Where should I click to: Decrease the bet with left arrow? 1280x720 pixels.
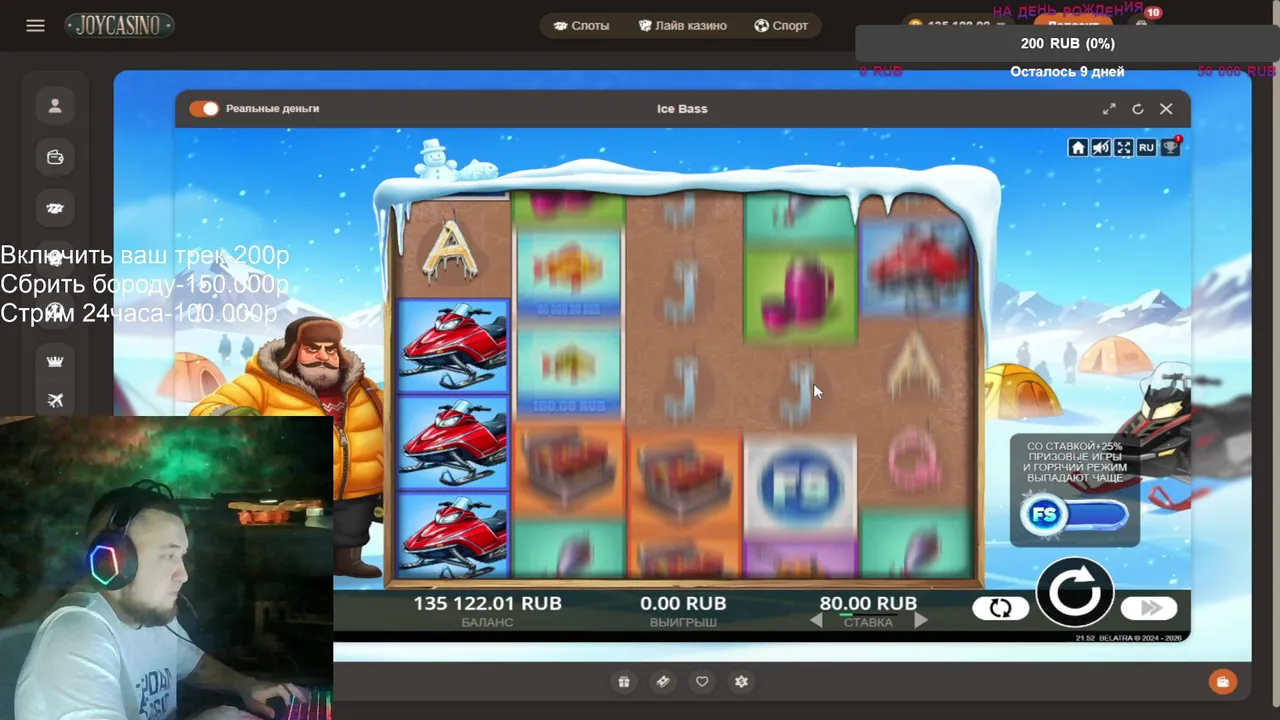pos(816,621)
